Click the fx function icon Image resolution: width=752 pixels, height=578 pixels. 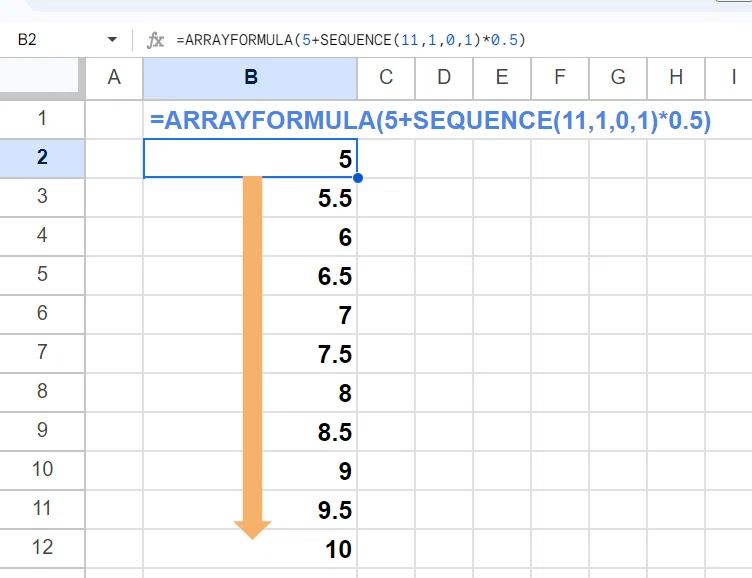(155, 40)
